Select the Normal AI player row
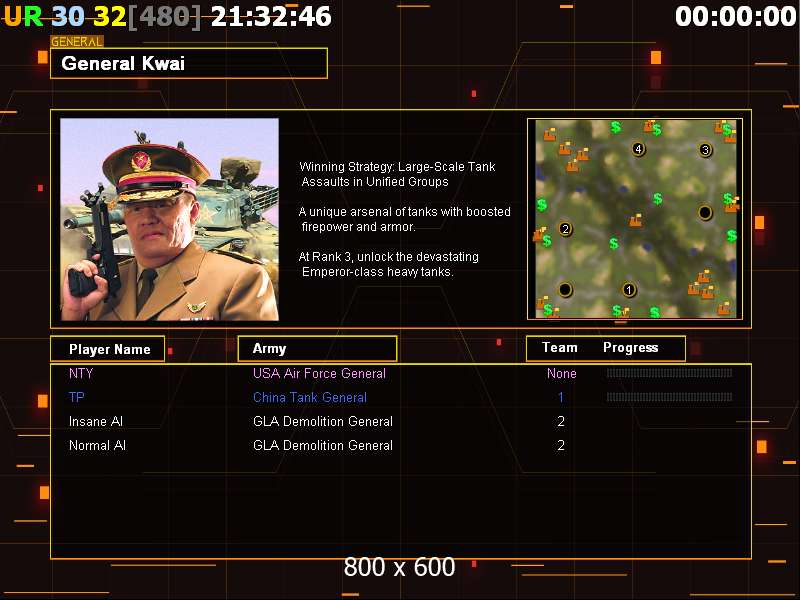The width and height of the screenshot is (800, 600). tap(401, 445)
